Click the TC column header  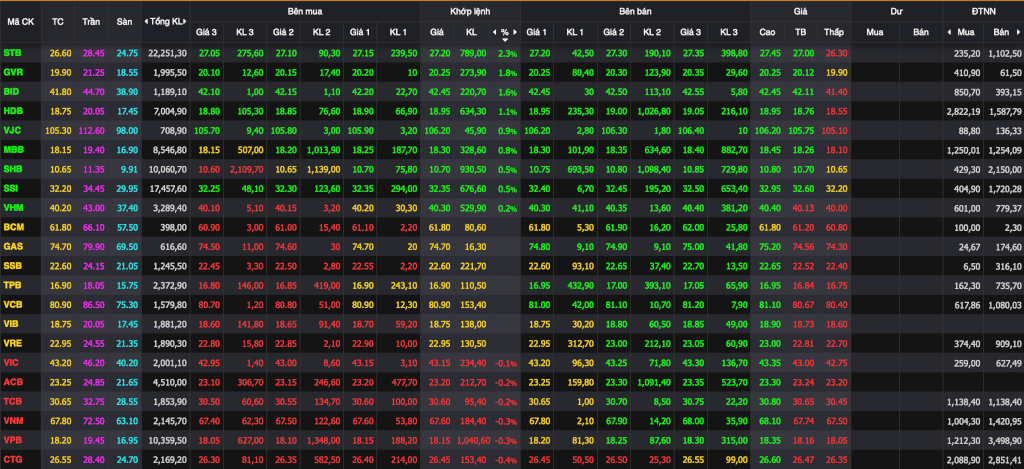tap(57, 21)
